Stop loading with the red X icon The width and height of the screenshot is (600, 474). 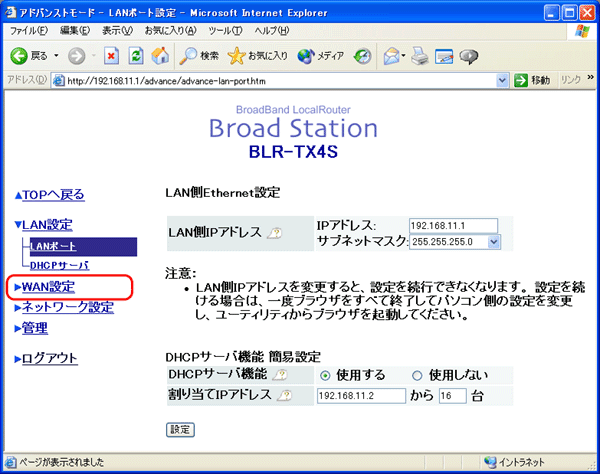[x=111, y=56]
